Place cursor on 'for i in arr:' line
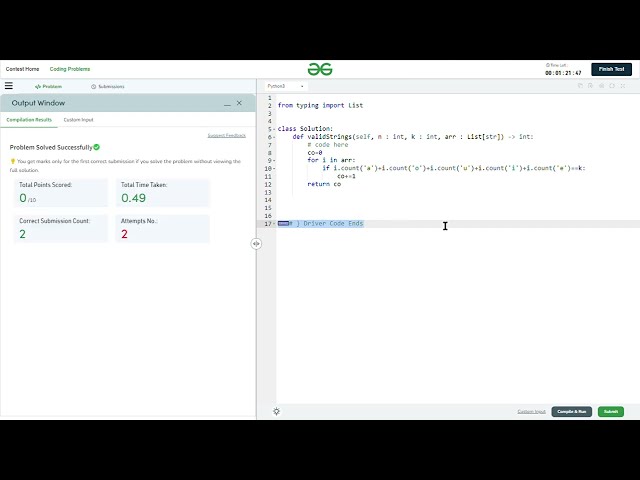Image resolution: width=640 pixels, height=480 pixels. click(331, 160)
